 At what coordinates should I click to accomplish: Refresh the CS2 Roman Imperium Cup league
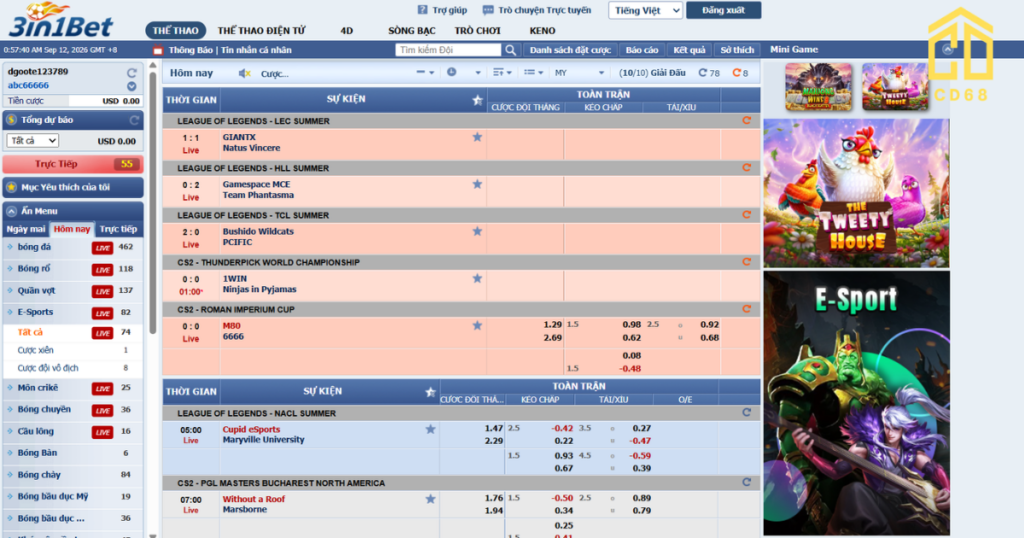coord(746,309)
